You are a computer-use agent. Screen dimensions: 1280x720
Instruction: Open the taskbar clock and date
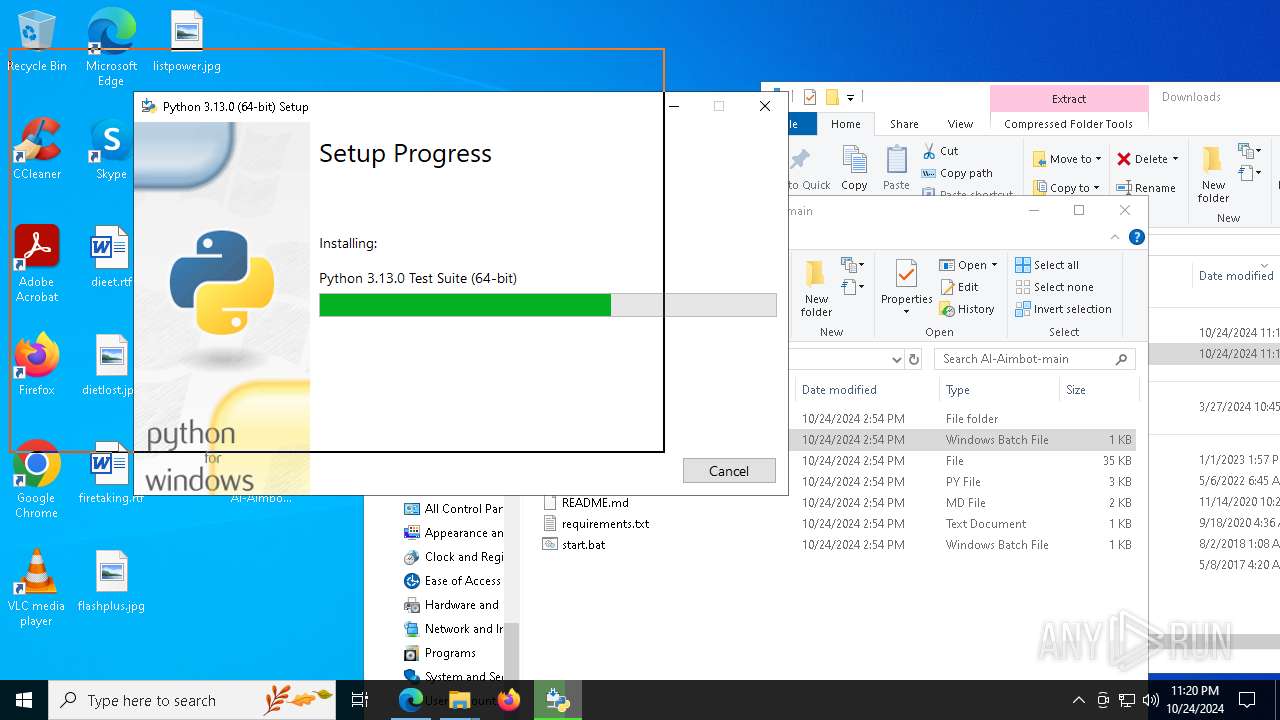point(1195,700)
